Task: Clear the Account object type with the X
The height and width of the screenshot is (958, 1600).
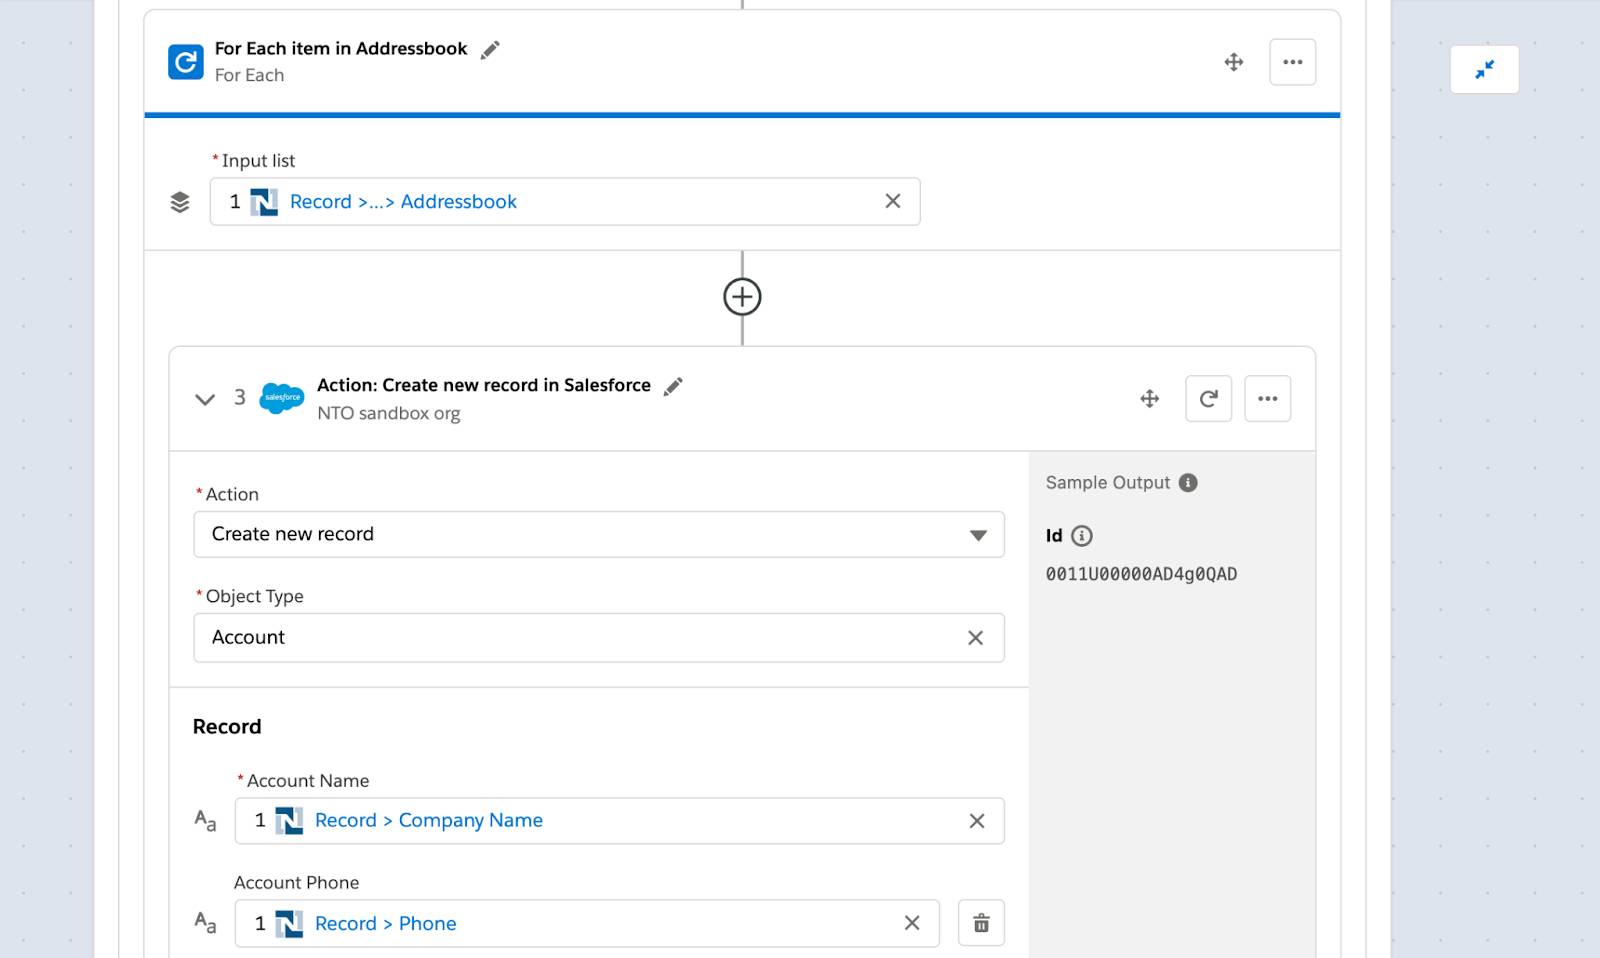Action: 976,637
